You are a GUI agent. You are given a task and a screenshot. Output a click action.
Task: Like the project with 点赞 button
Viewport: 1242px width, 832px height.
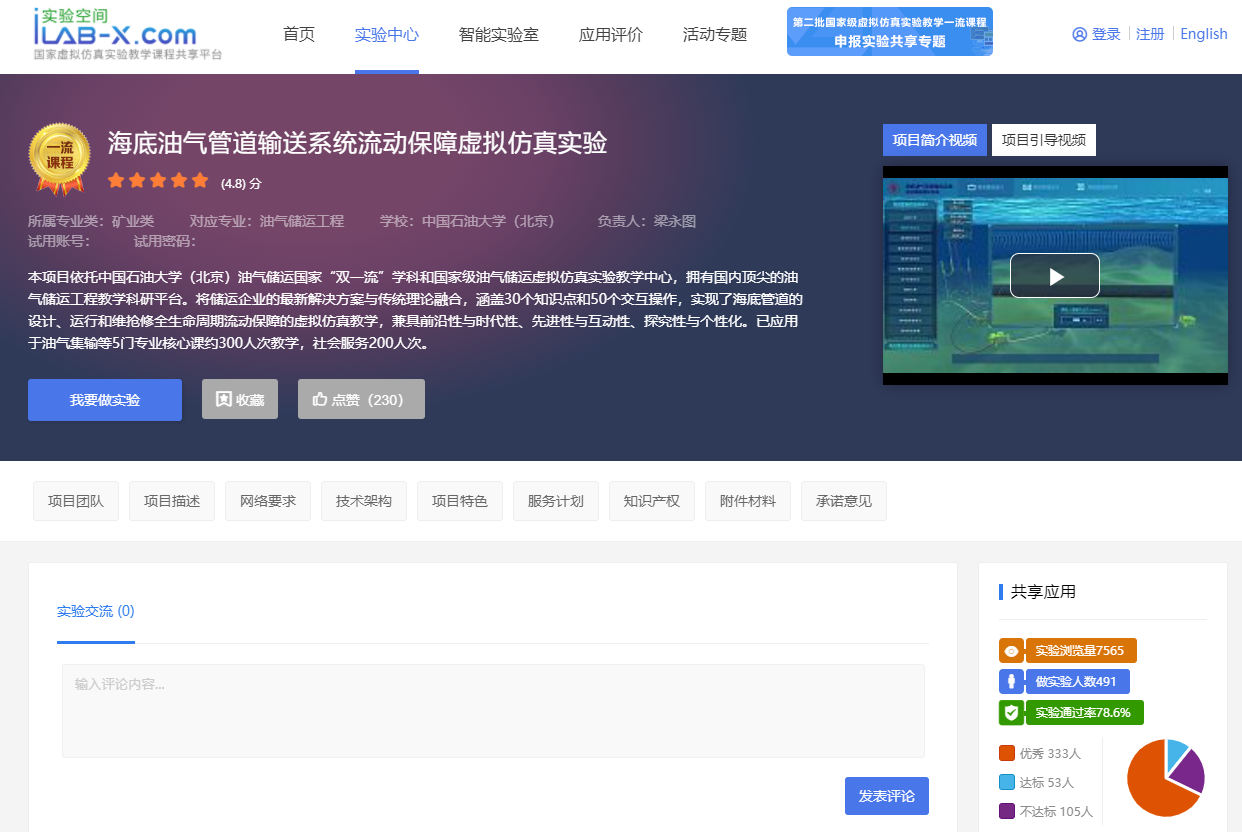(361, 400)
